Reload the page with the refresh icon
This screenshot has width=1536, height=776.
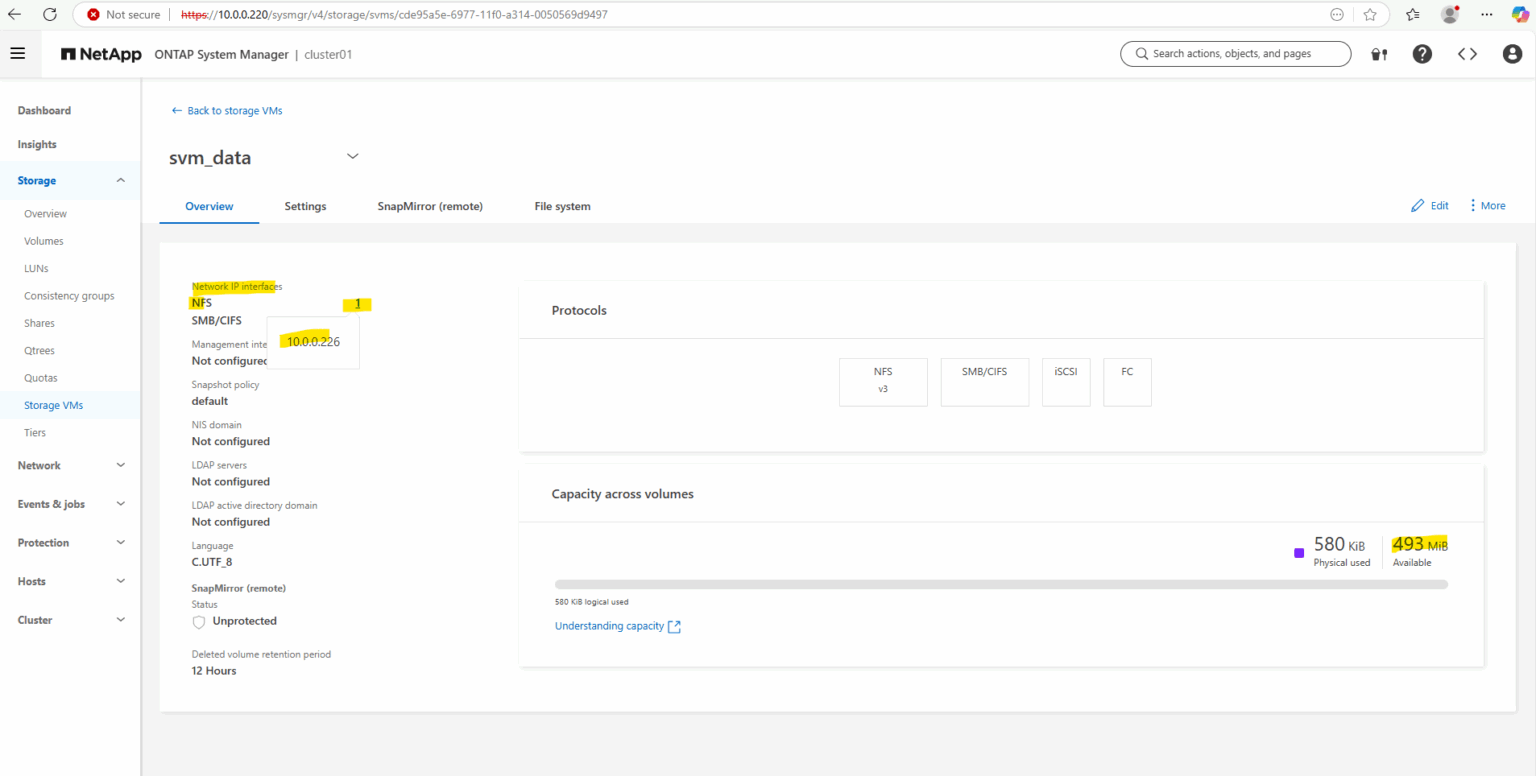pos(50,15)
